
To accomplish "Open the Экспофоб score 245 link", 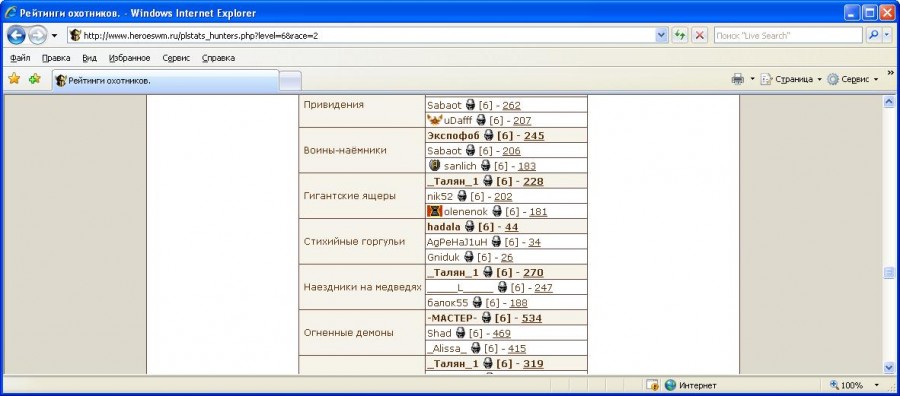I will (x=534, y=136).
